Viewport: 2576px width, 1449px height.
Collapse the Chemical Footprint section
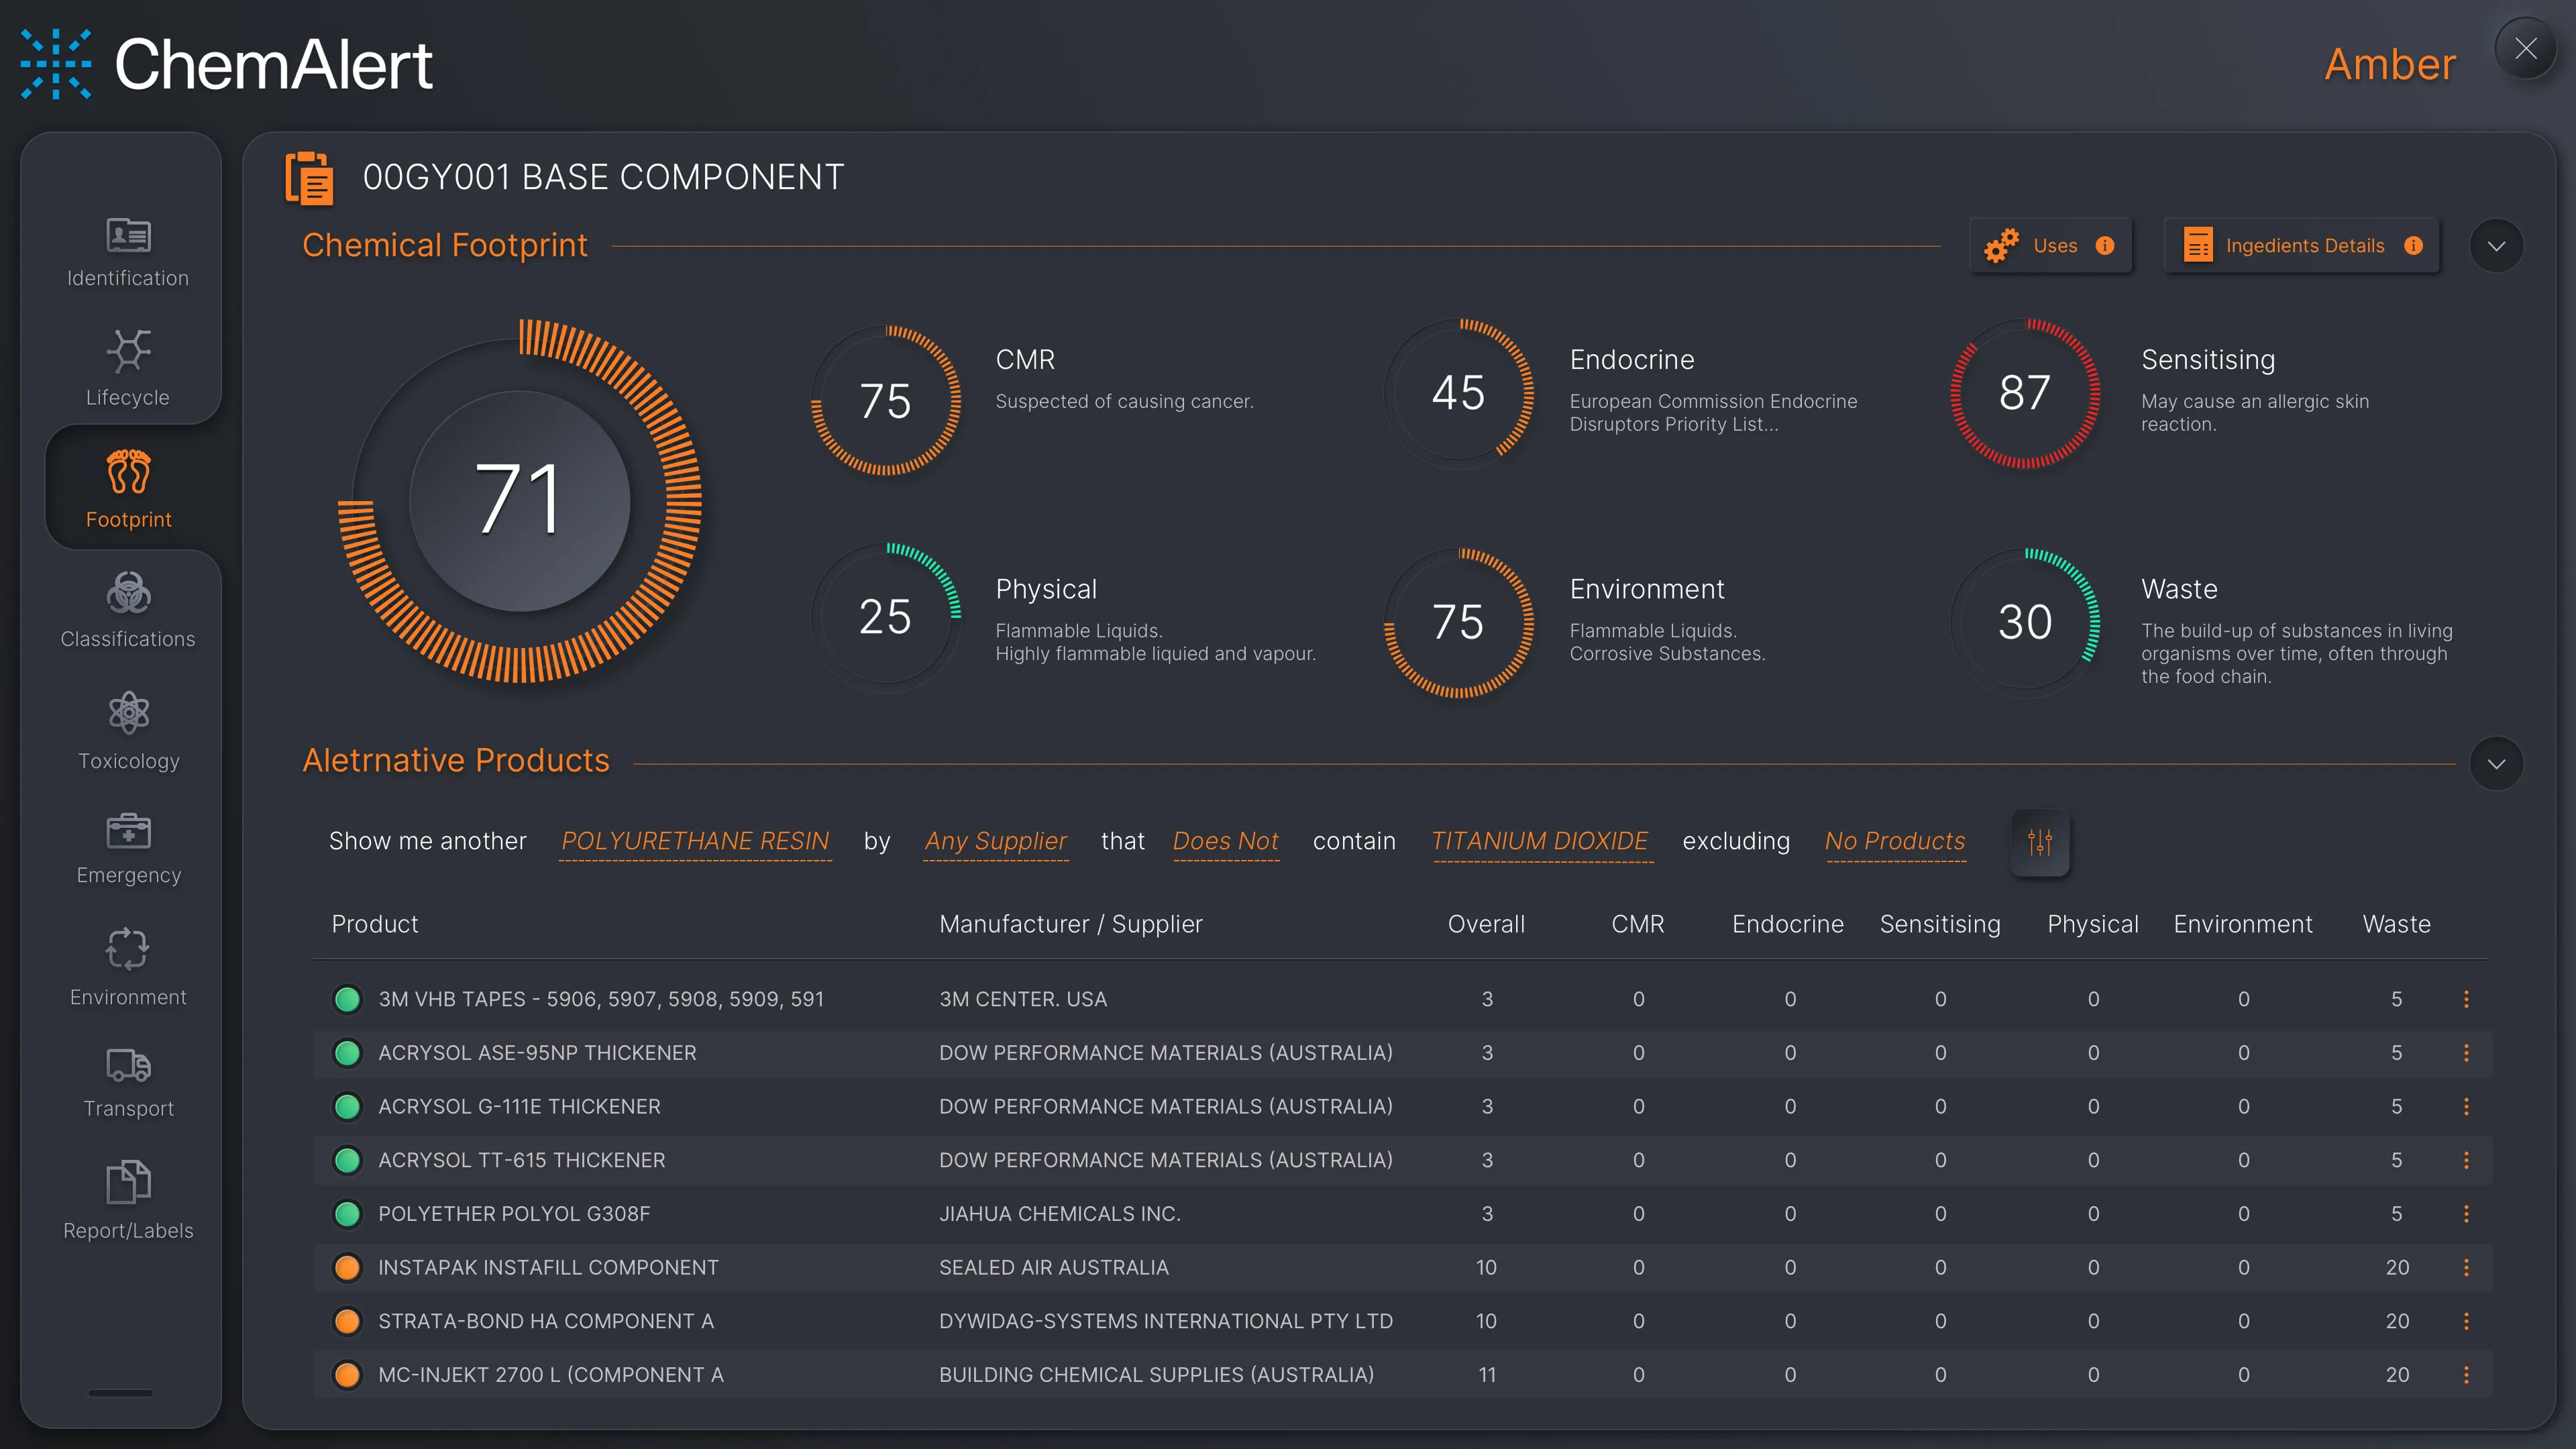[2496, 246]
